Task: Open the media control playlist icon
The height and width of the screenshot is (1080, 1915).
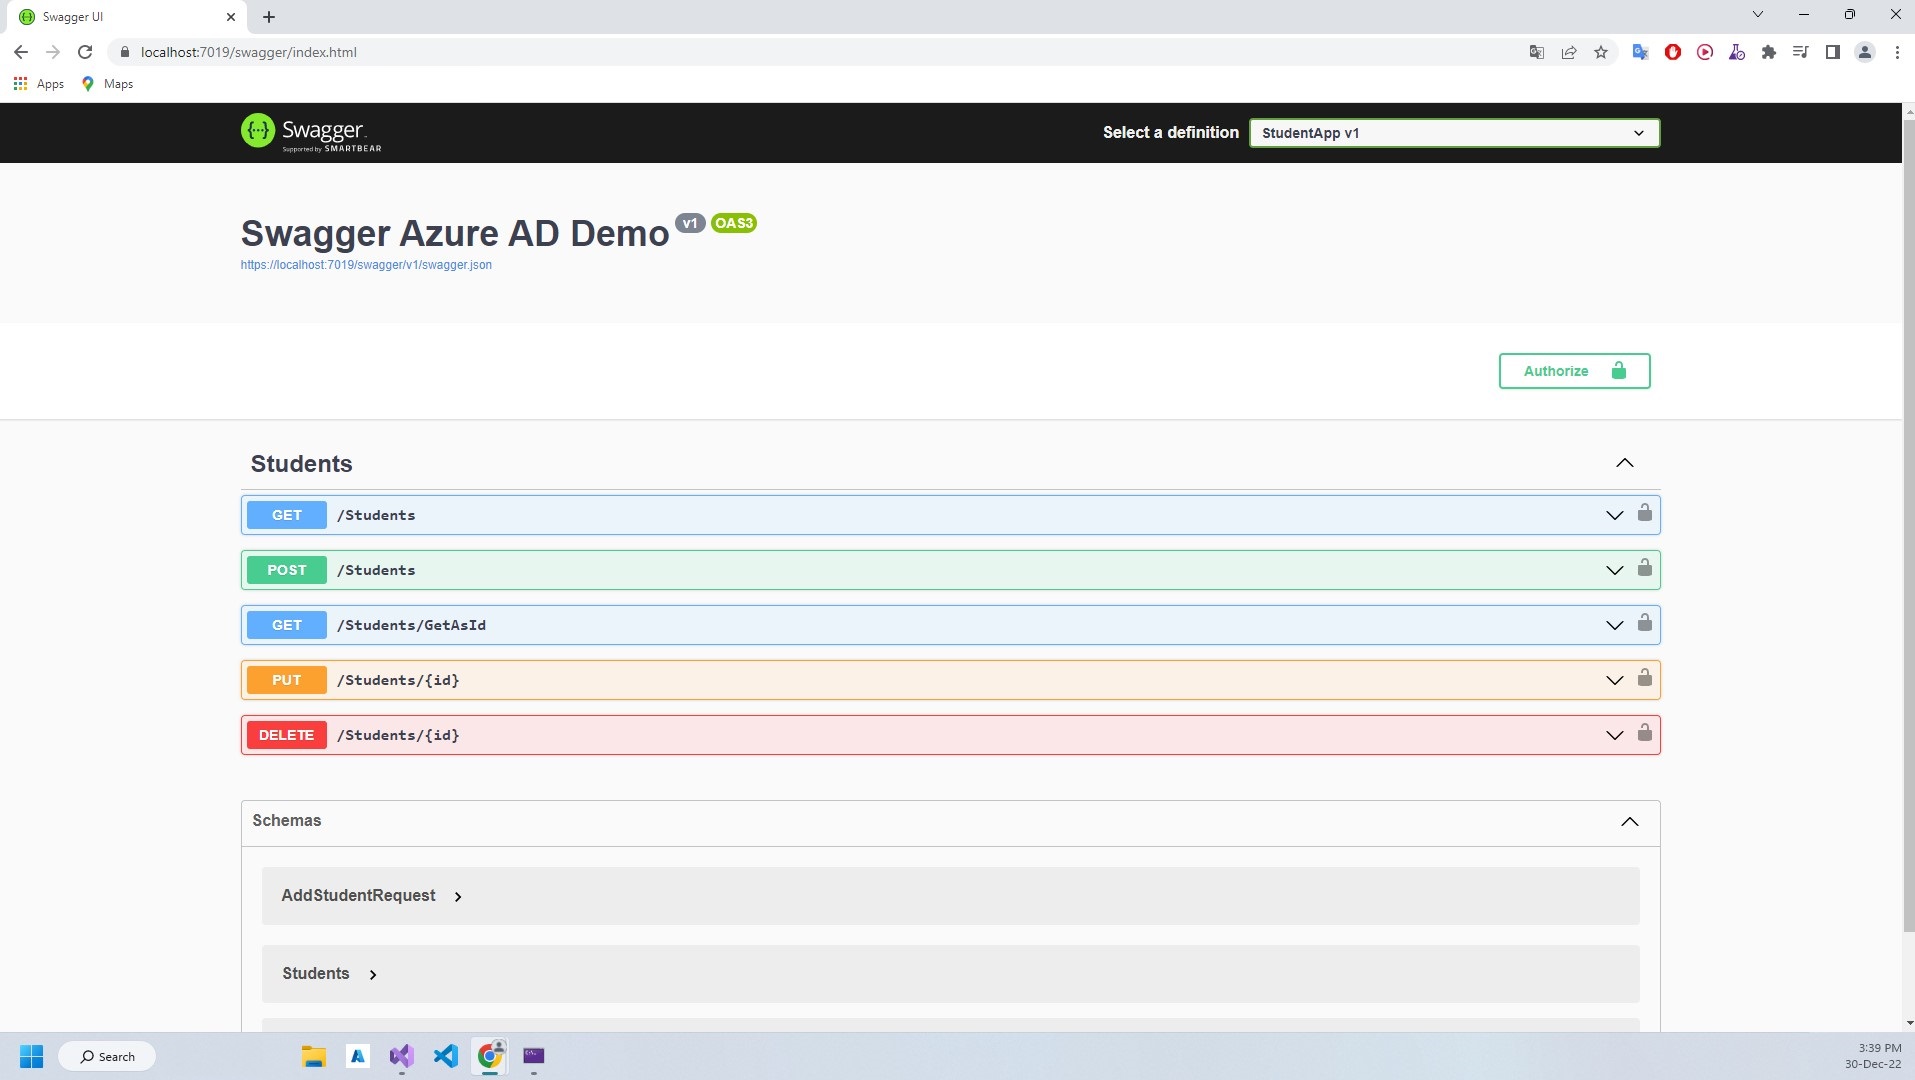Action: [1801, 52]
